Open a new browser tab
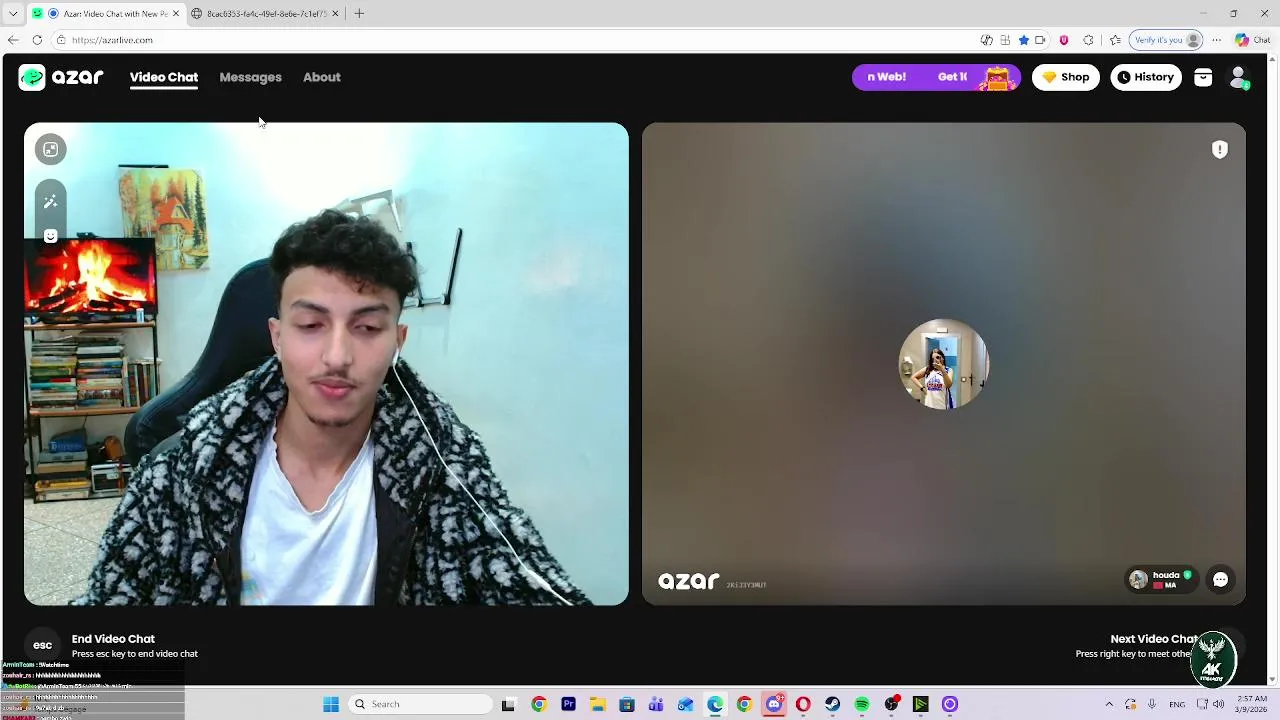Screen dimensions: 1280x720 (359, 13)
